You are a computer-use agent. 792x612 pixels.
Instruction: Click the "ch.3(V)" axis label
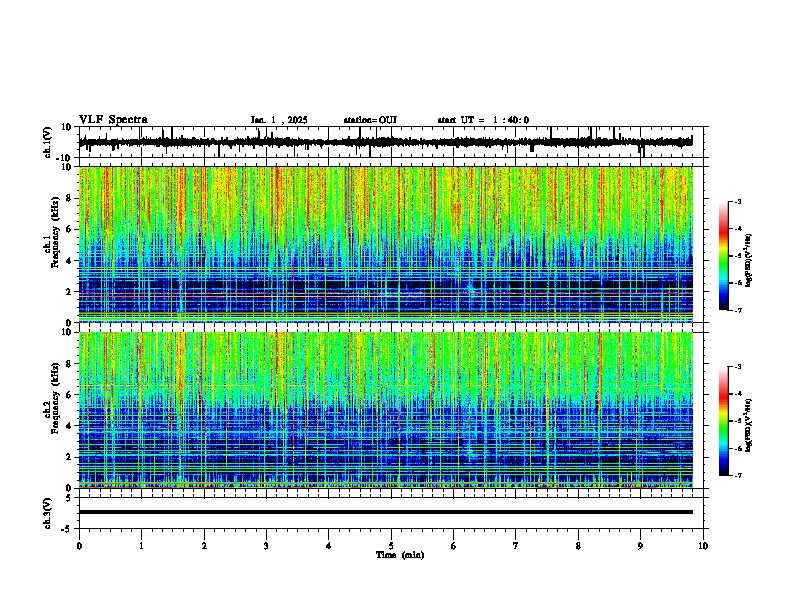click(x=48, y=513)
